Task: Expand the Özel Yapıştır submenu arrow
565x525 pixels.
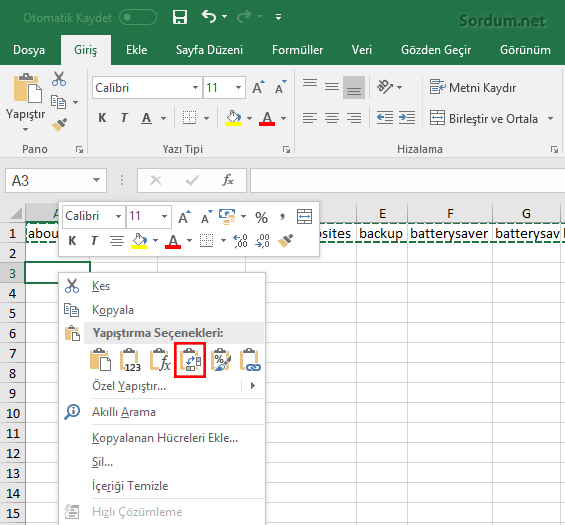Action: tap(253, 386)
